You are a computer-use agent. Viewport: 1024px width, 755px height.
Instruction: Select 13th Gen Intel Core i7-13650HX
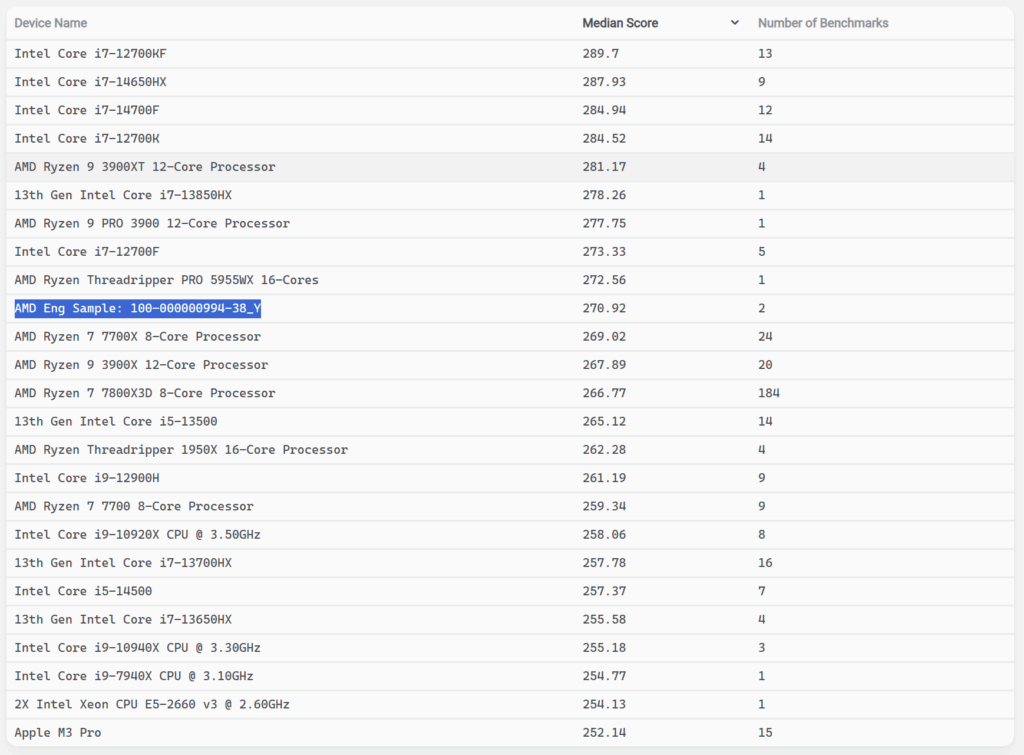pos(123,619)
